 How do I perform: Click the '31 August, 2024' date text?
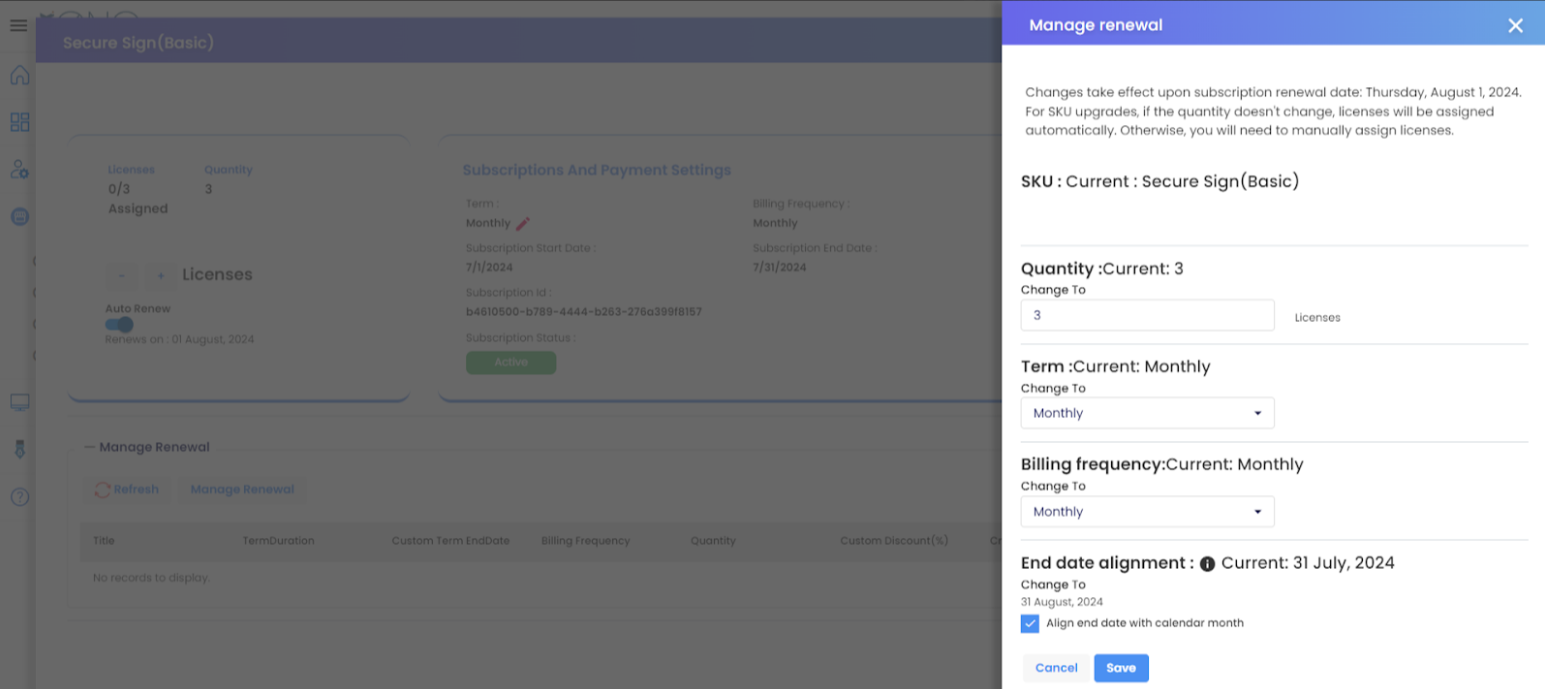pyautogui.click(x=1062, y=602)
